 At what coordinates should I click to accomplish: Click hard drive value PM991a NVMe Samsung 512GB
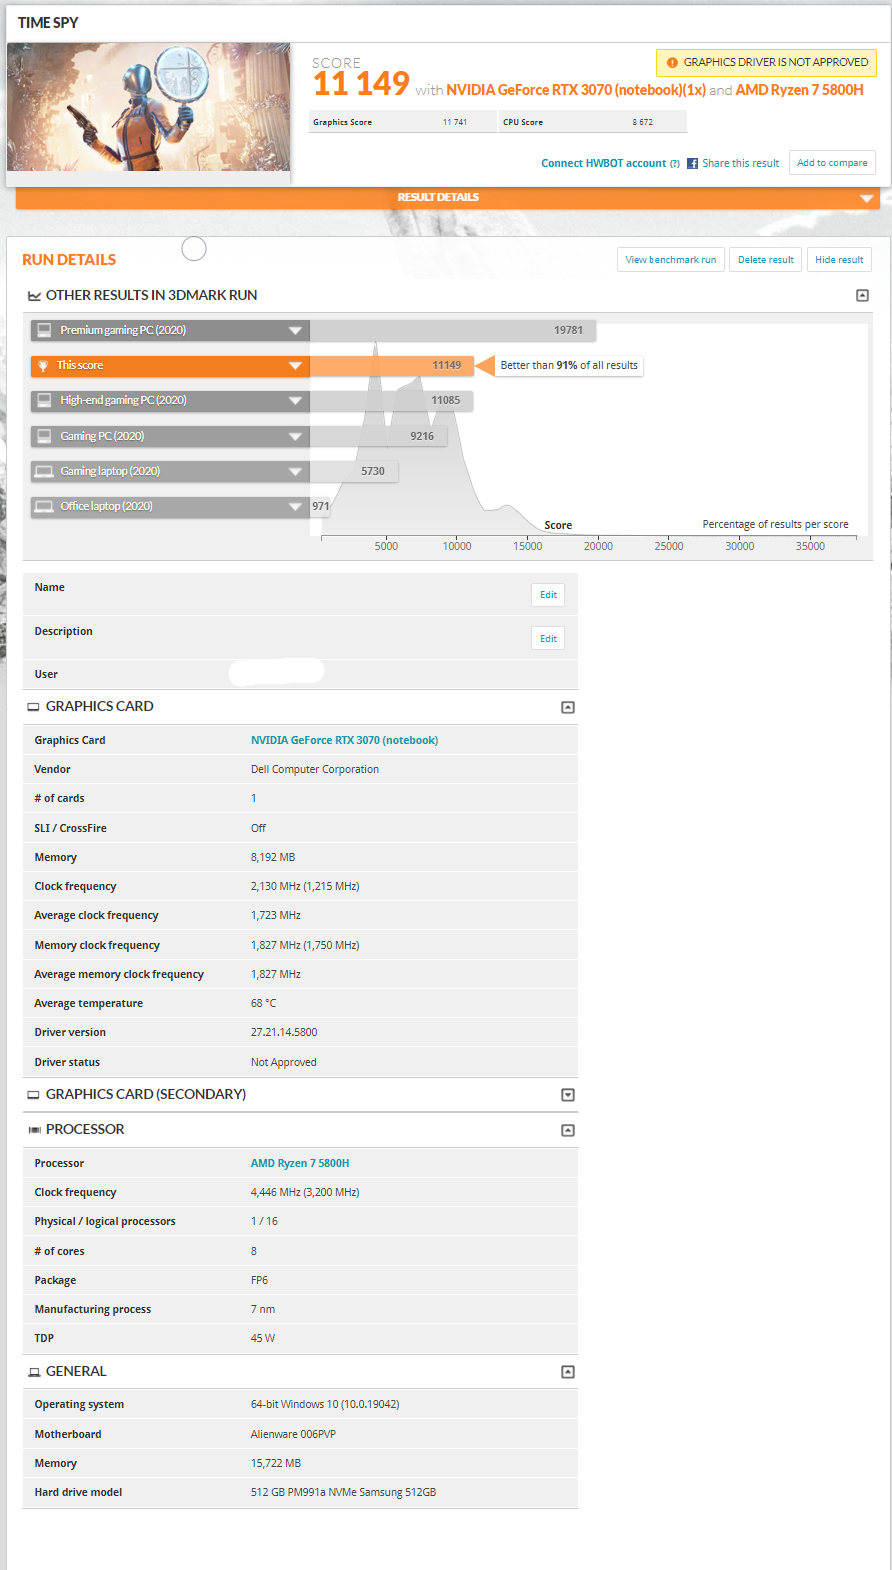(x=343, y=1492)
